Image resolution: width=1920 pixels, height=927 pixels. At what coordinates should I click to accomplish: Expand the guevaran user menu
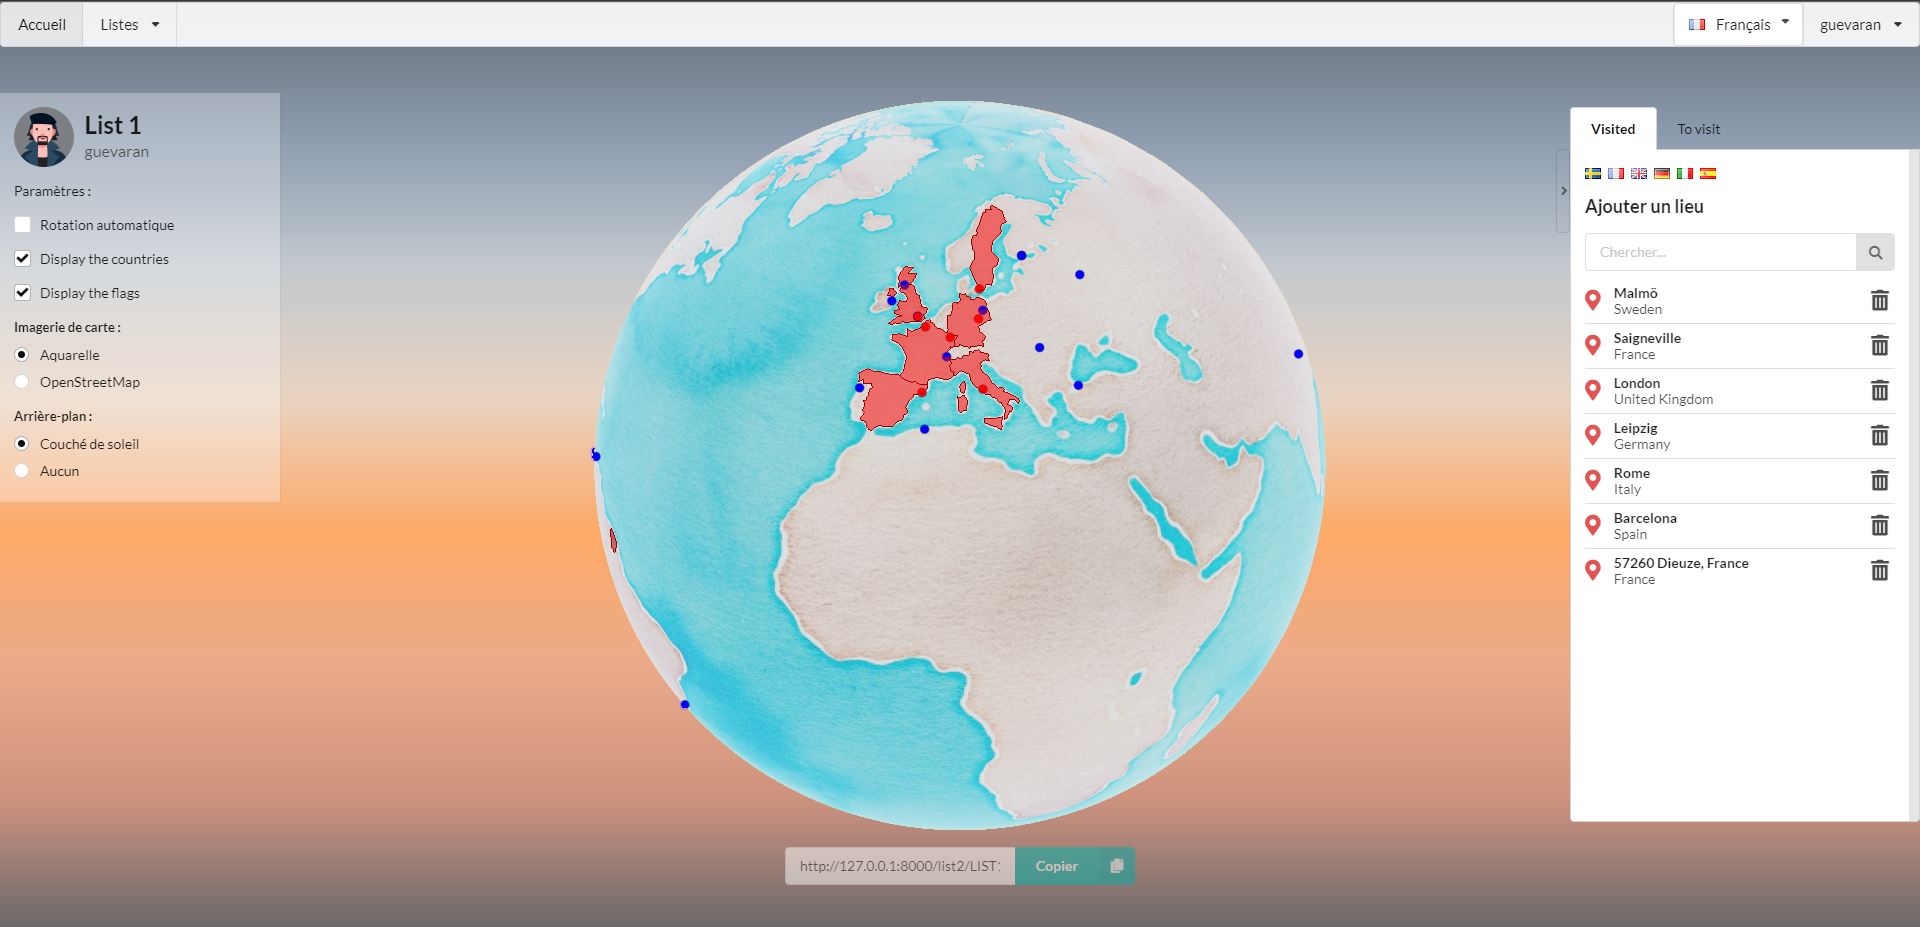pyautogui.click(x=1859, y=25)
